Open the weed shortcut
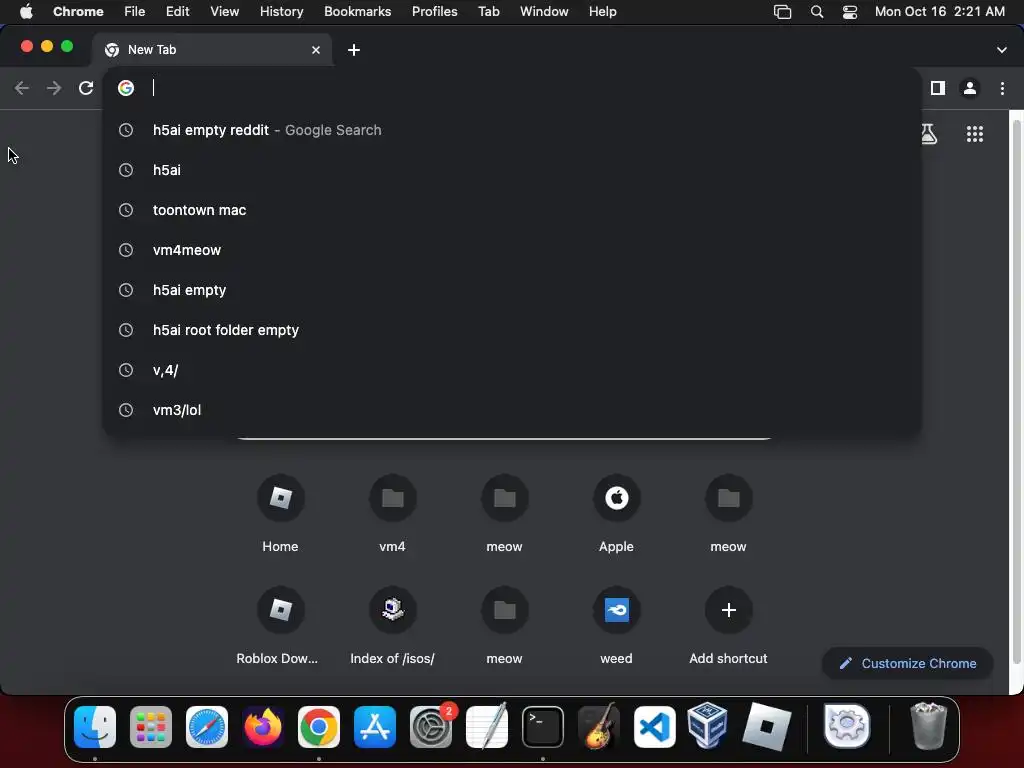The width and height of the screenshot is (1024, 768). point(616,610)
